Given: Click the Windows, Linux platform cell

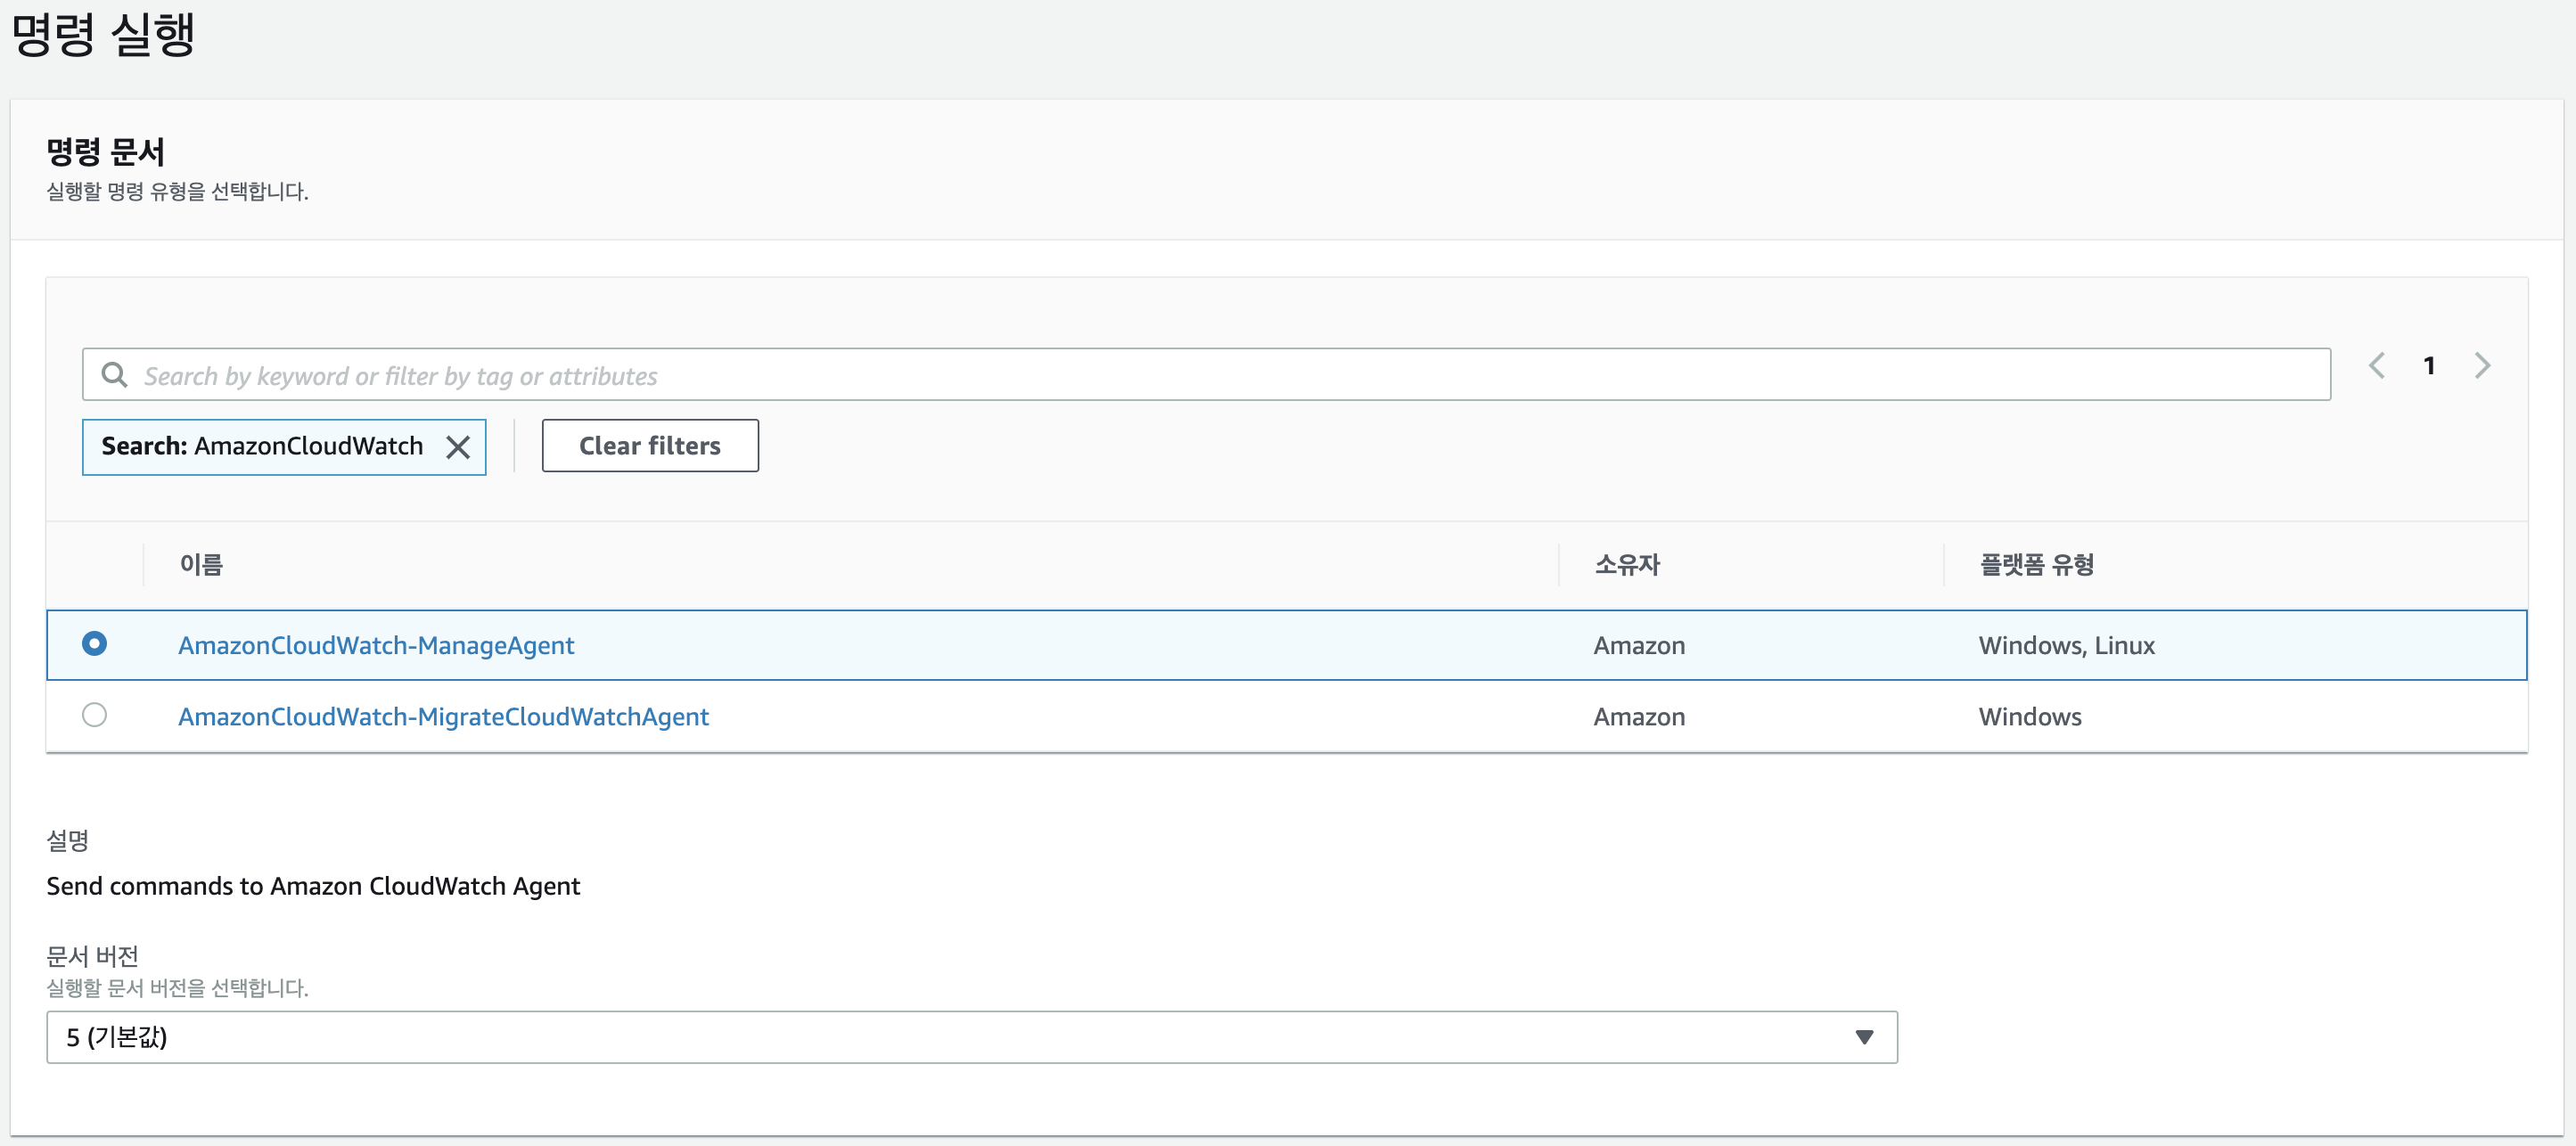Looking at the screenshot, I should 2066,645.
